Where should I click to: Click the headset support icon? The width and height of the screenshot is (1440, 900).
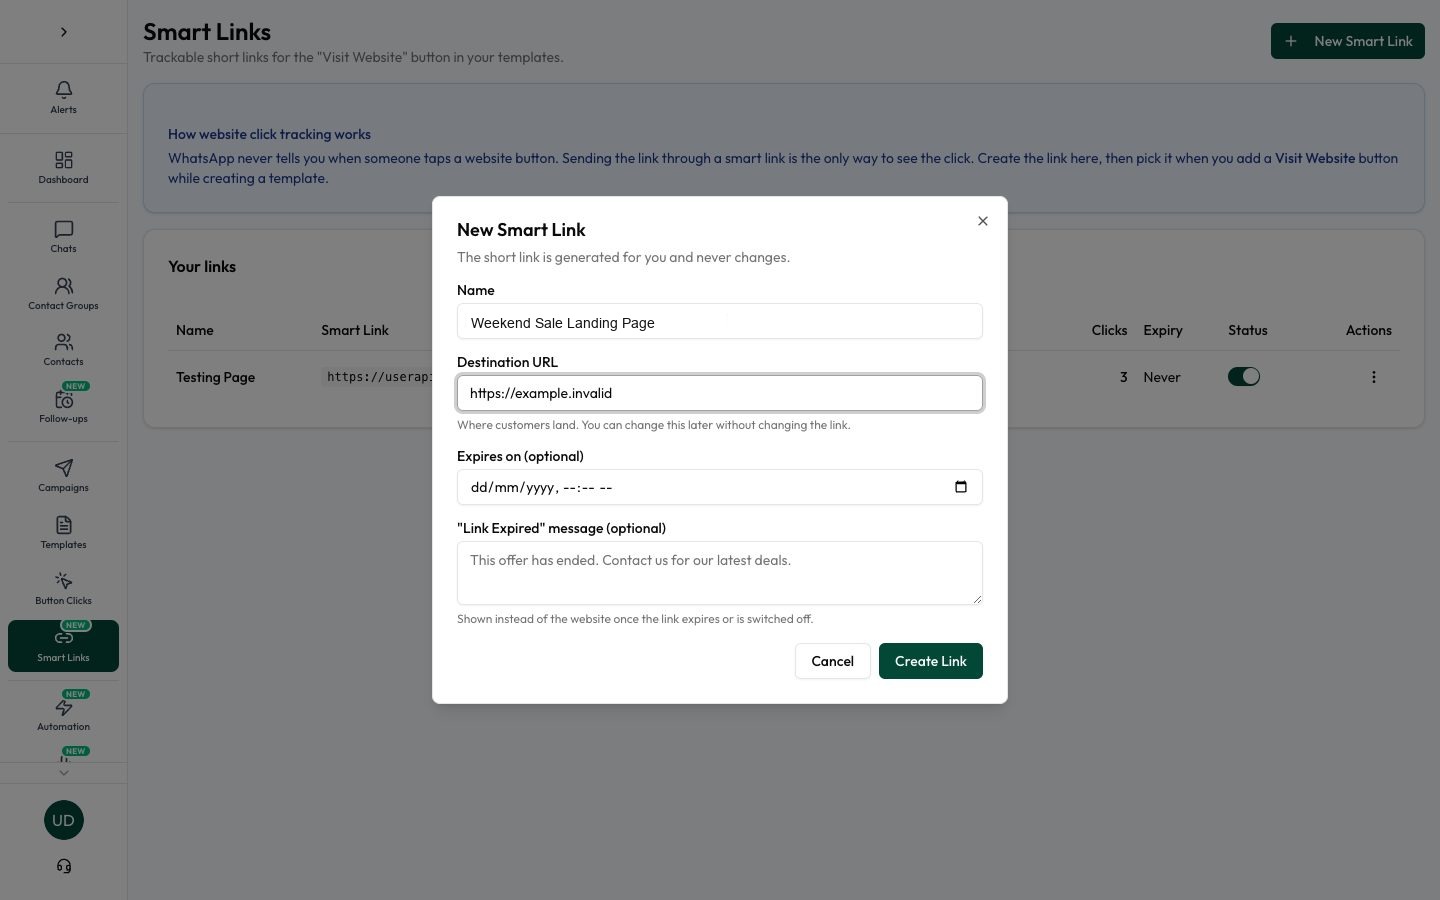(x=64, y=866)
